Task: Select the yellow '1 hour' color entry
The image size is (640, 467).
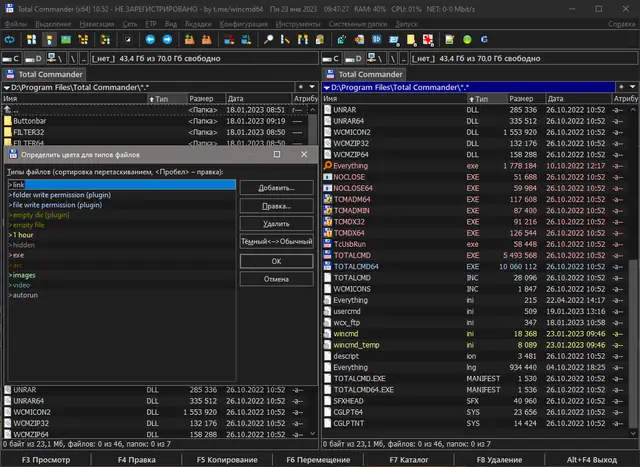Action: click(x=25, y=235)
